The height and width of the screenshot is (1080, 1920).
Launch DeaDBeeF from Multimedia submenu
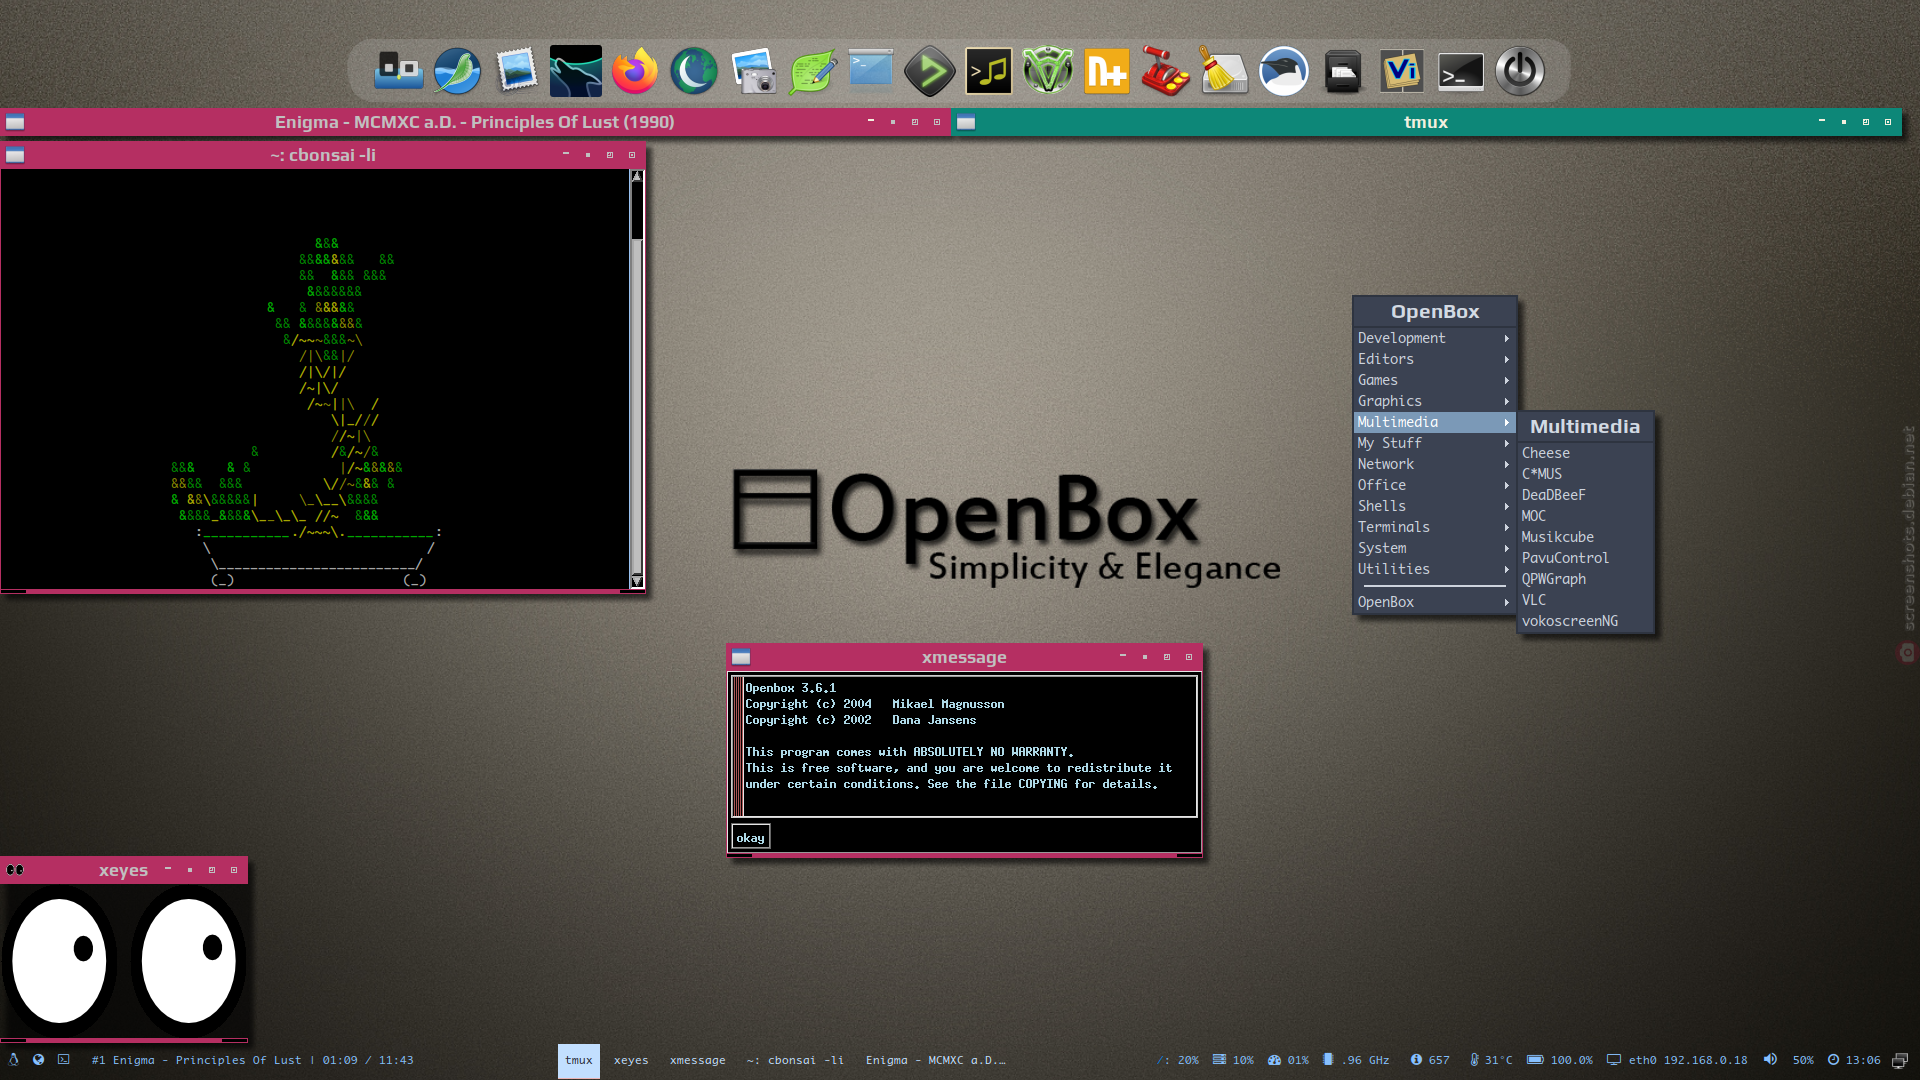[1585, 496]
